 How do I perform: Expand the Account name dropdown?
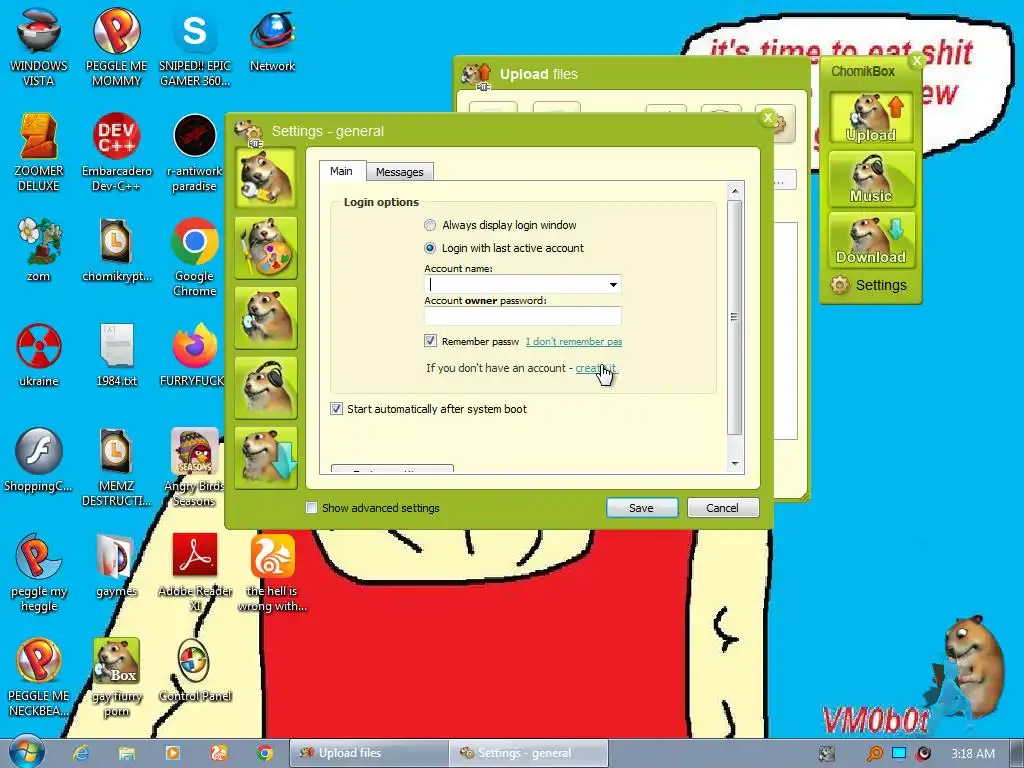(613, 284)
